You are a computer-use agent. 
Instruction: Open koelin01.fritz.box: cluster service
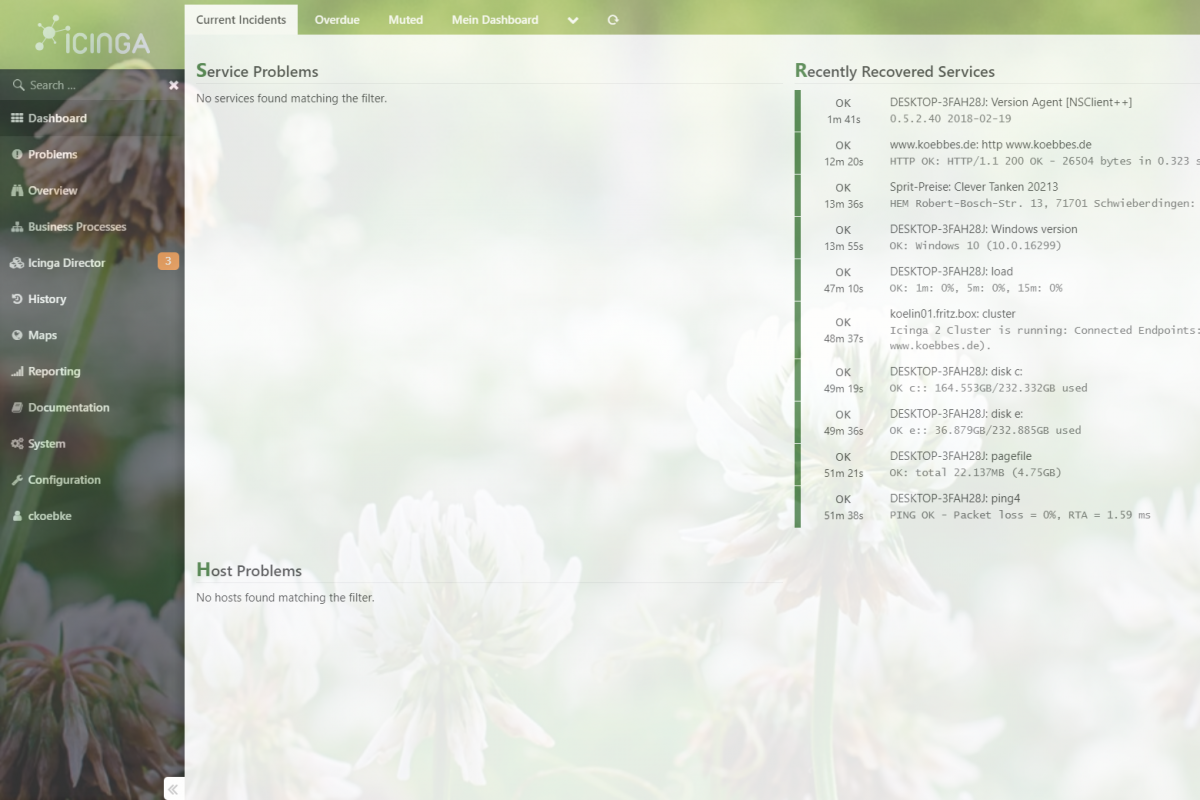coord(953,314)
